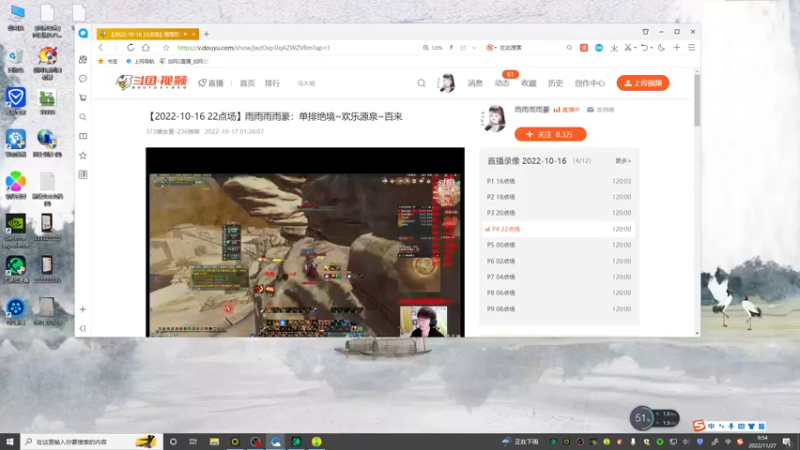800x450 pixels.
Task: Select the current P4 22点场 recording
Action: pyautogui.click(x=559, y=229)
